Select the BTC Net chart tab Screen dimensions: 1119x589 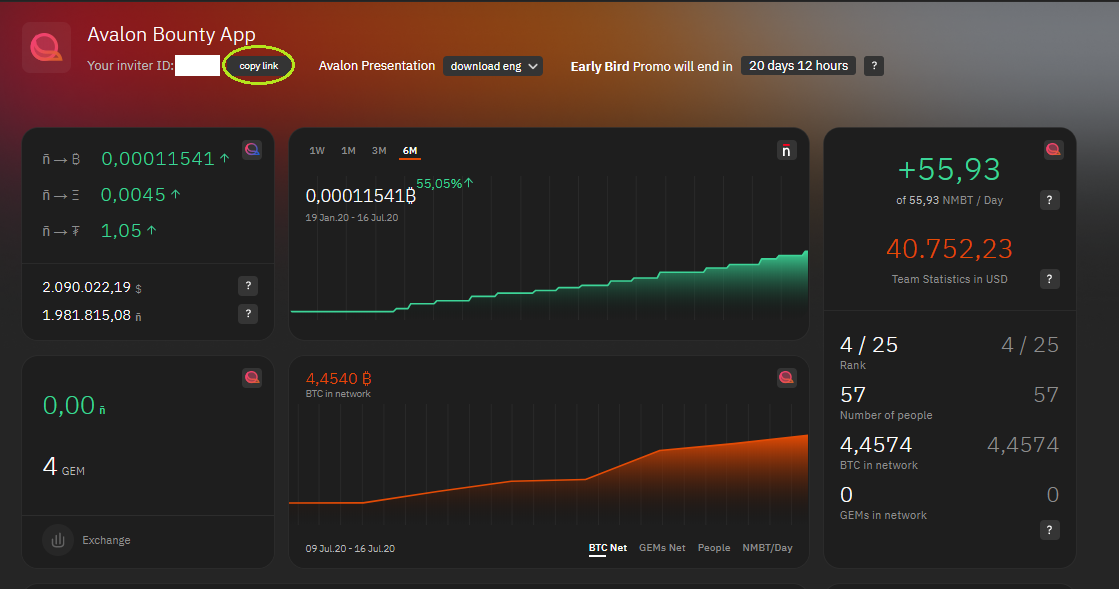click(x=608, y=548)
